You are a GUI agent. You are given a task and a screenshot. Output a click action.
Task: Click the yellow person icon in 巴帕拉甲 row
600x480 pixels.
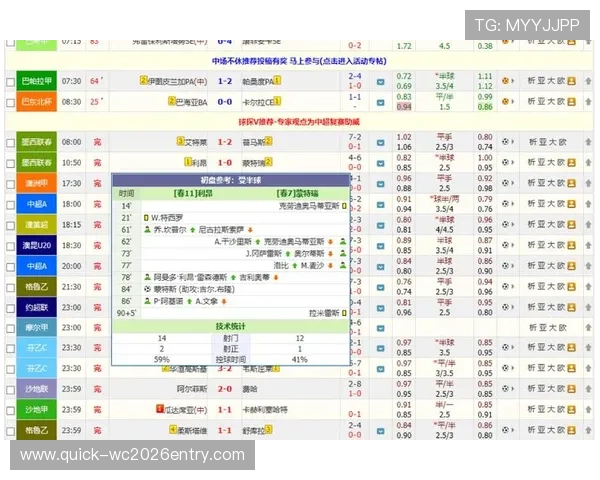coord(572,81)
